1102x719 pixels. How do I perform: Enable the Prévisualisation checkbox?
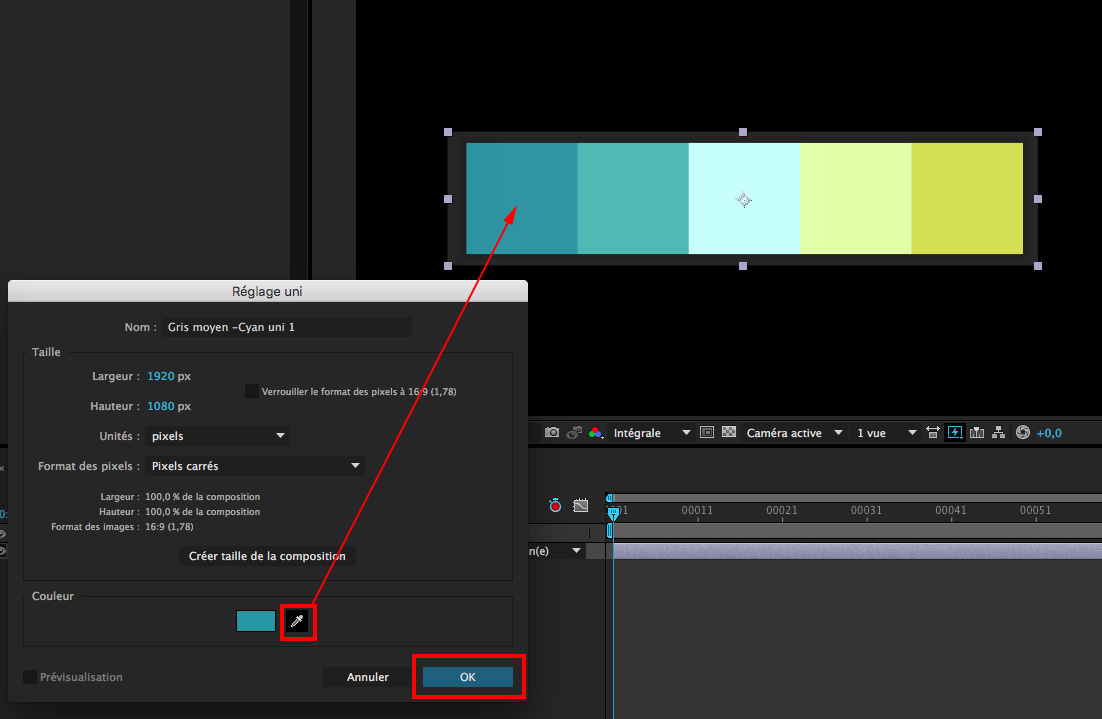(x=30, y=677)
